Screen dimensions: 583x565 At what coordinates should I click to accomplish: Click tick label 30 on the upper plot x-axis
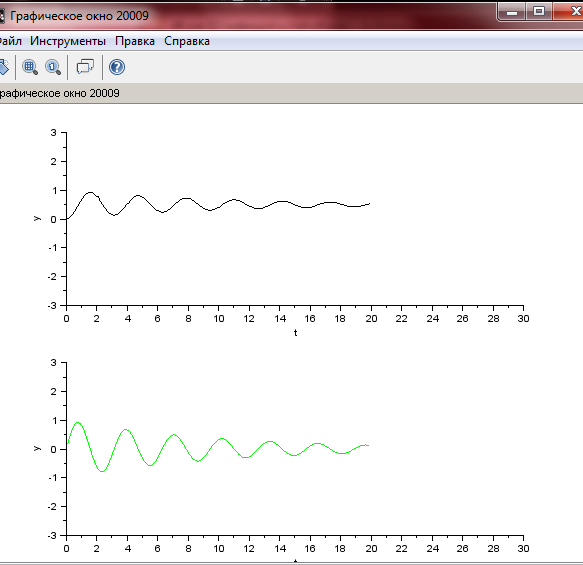[523, 319]
